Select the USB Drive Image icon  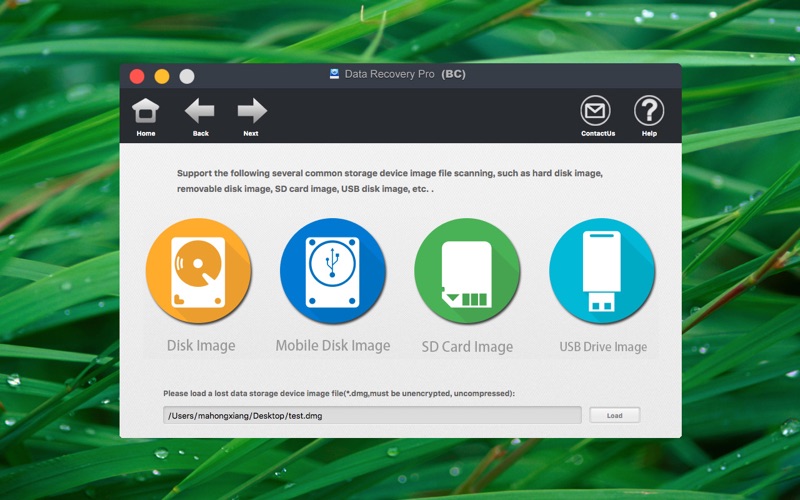602,271
